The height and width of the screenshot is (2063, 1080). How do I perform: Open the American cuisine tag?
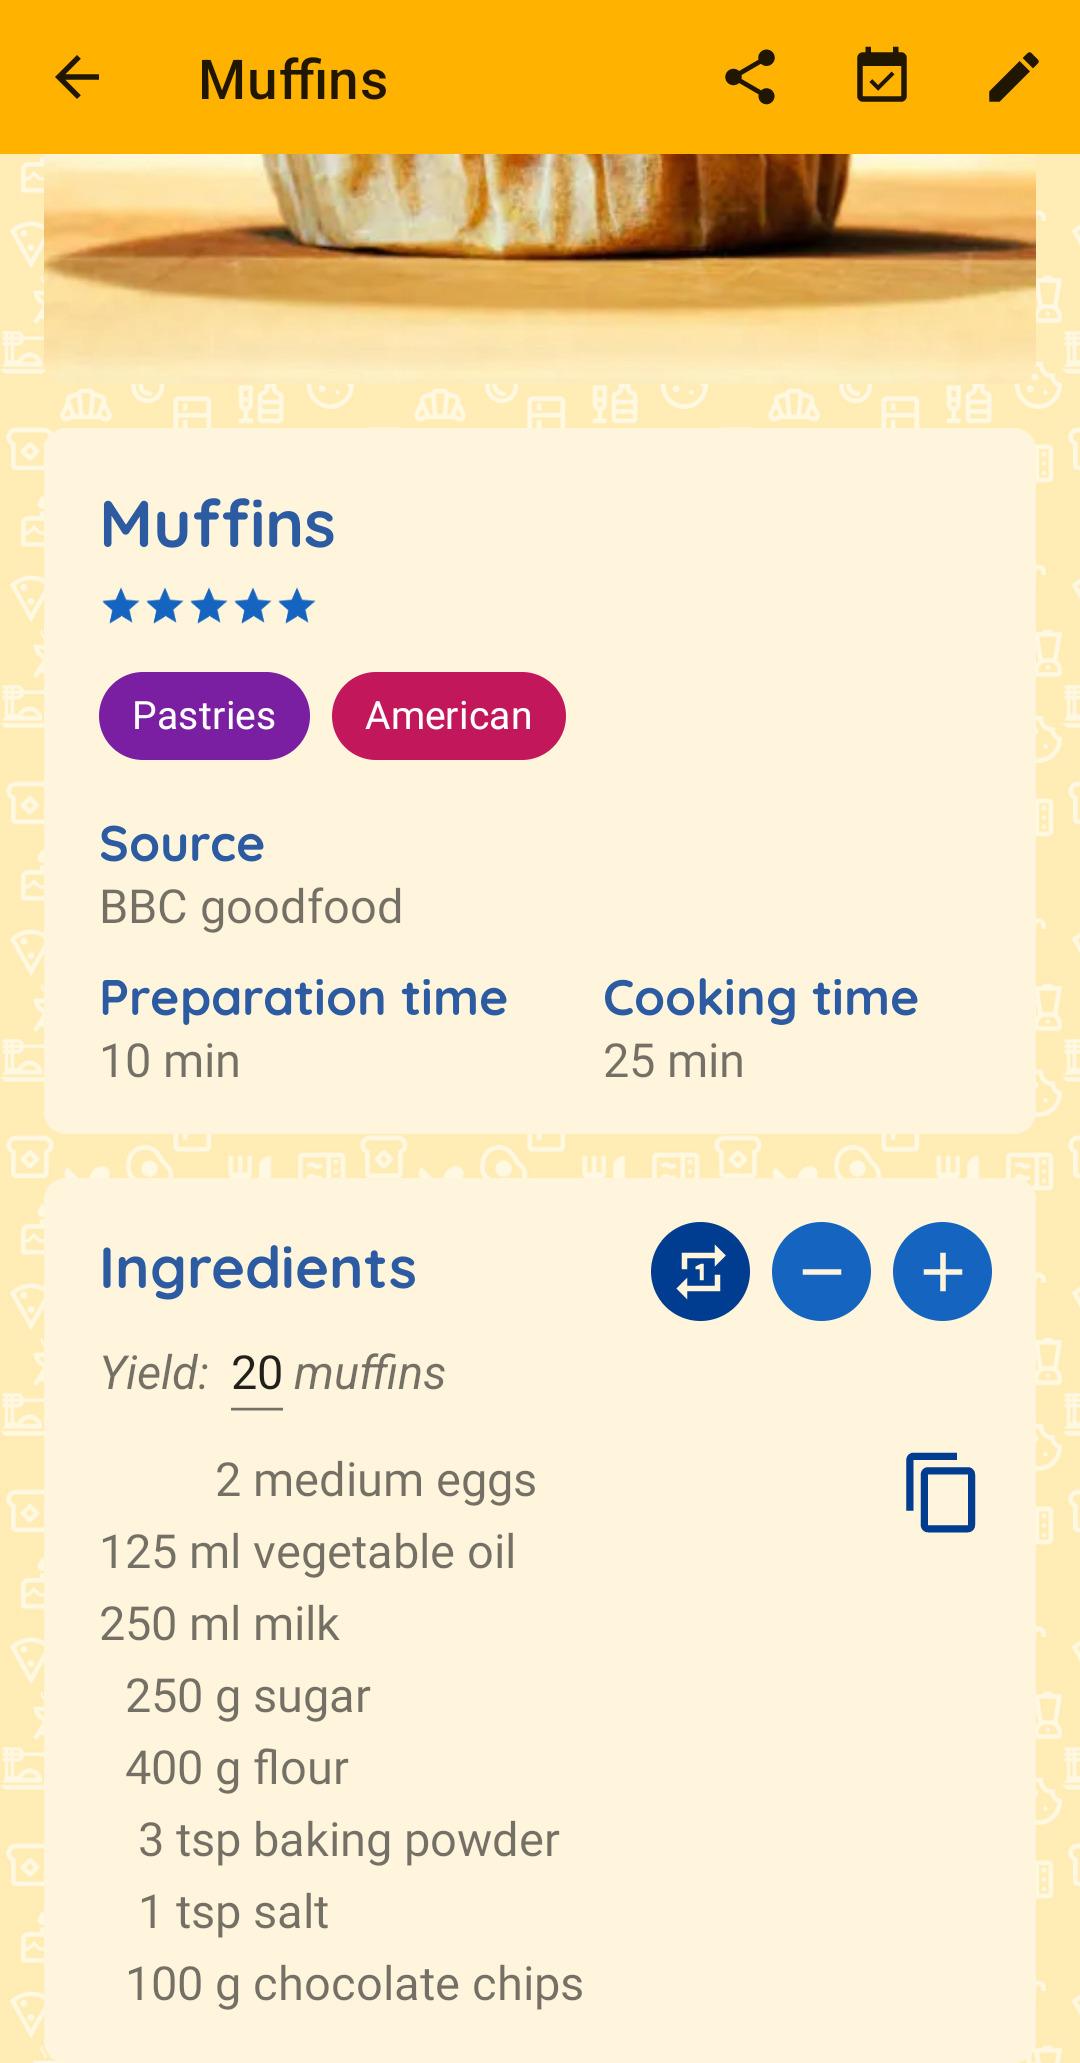click(449, 716)
